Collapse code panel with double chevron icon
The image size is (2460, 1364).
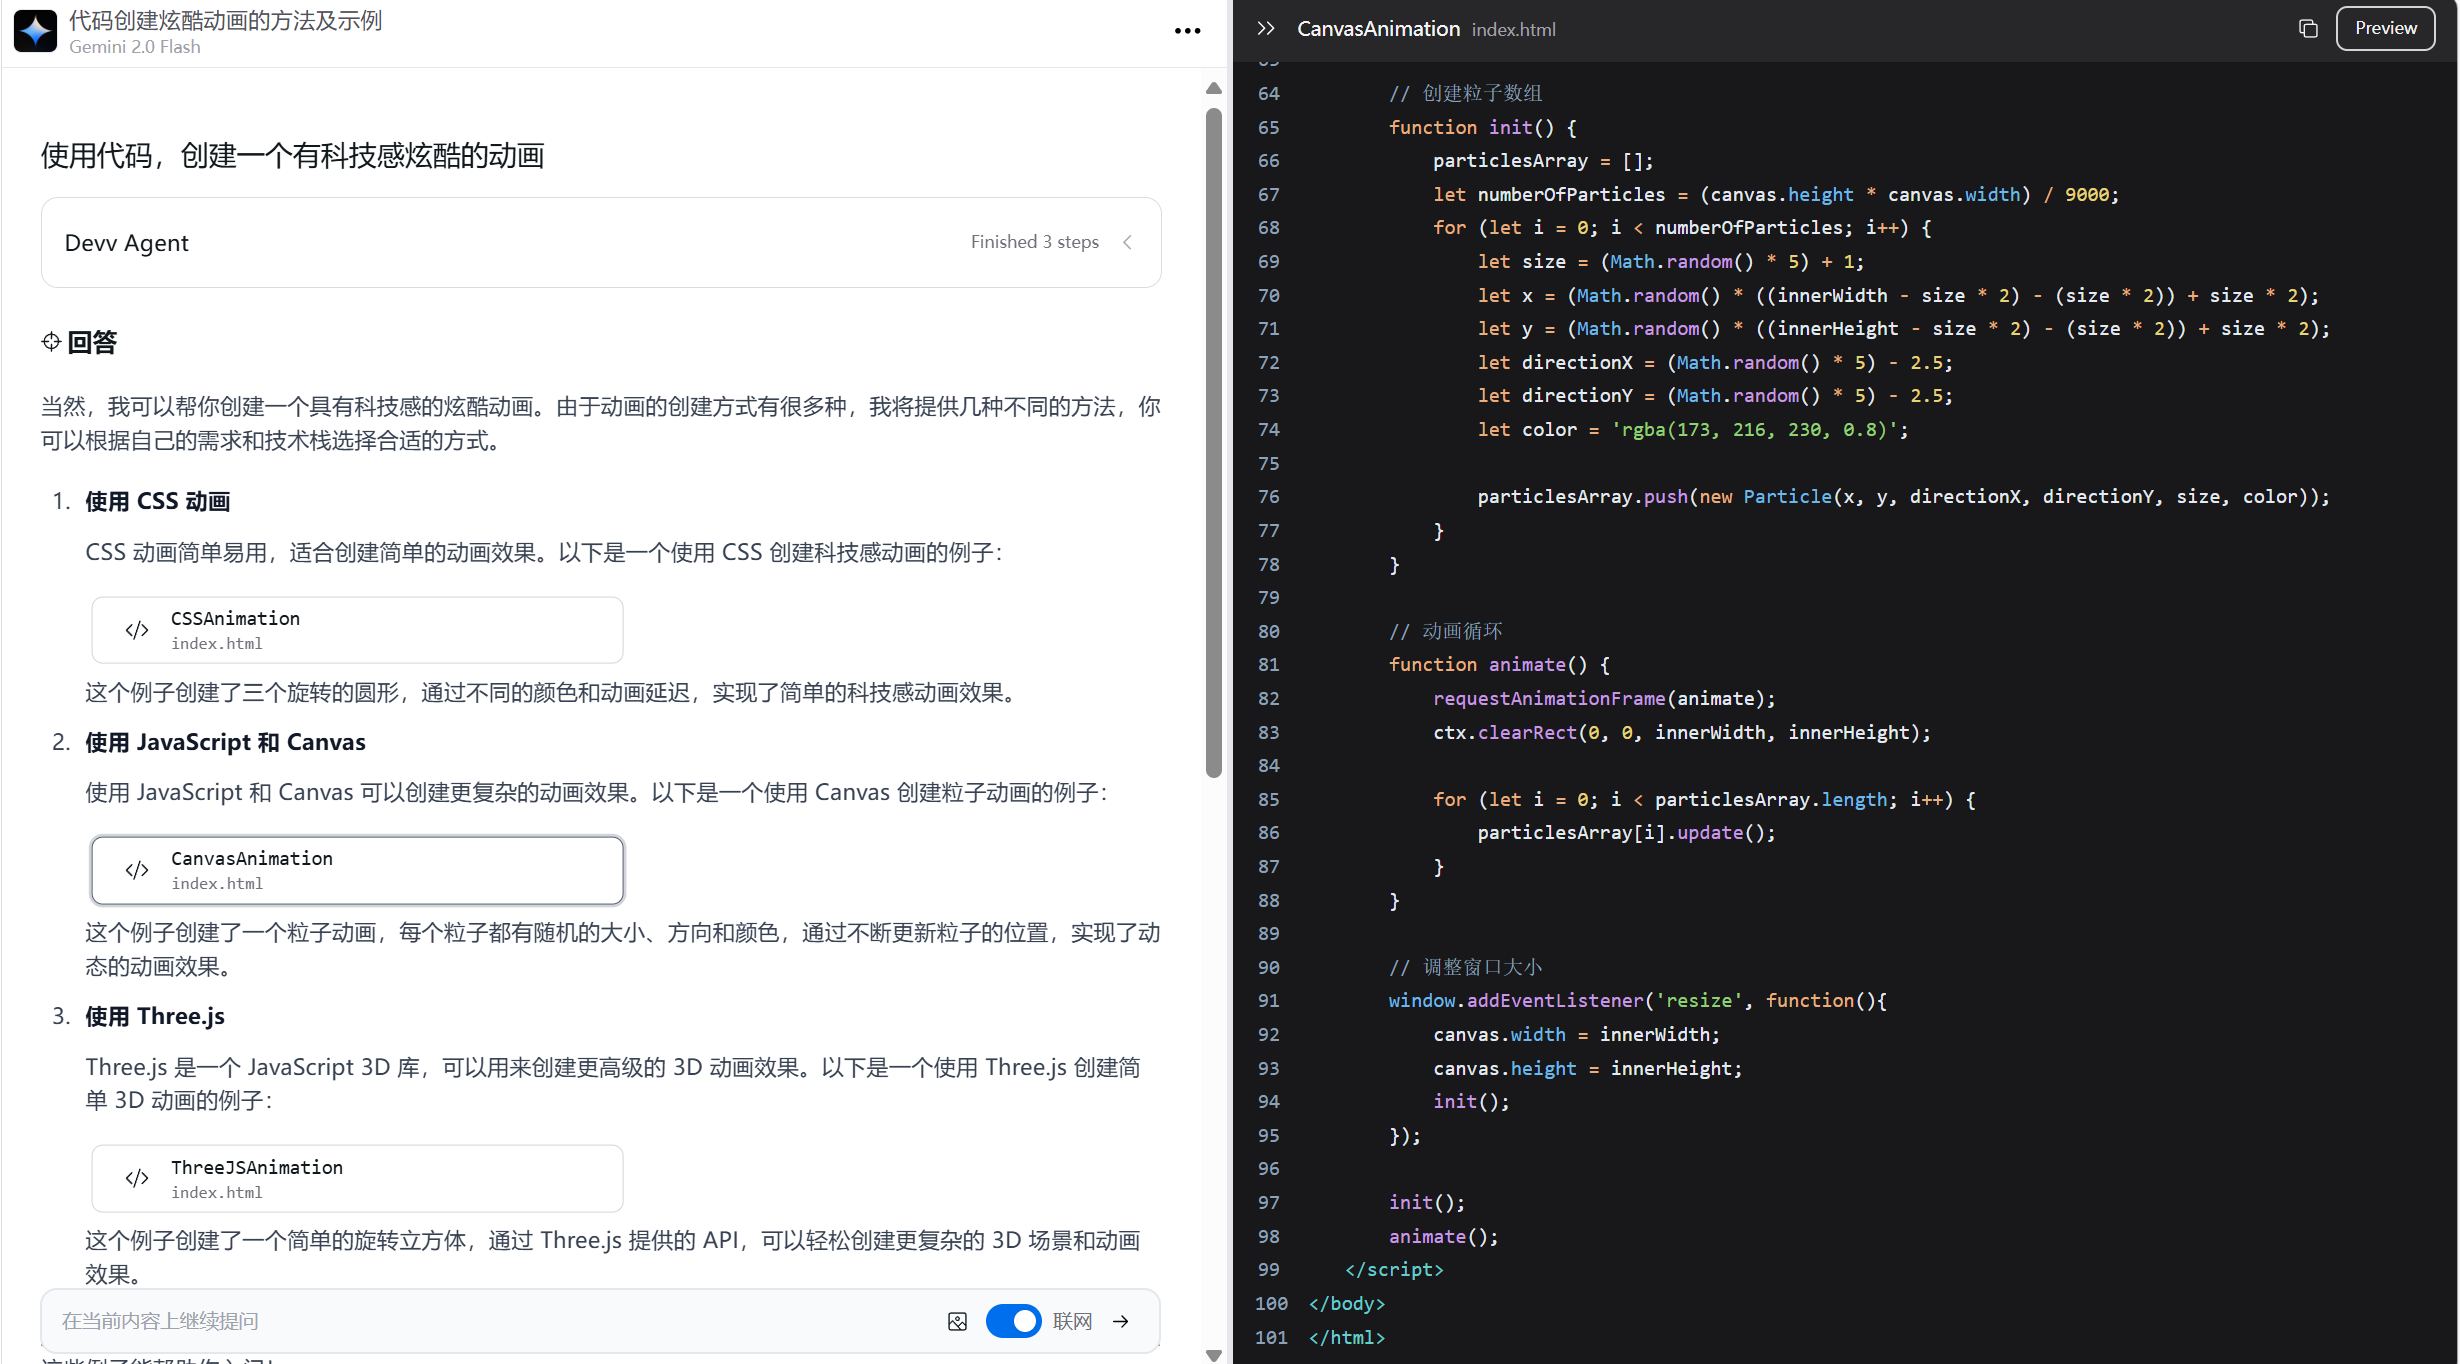point(1266,29)
